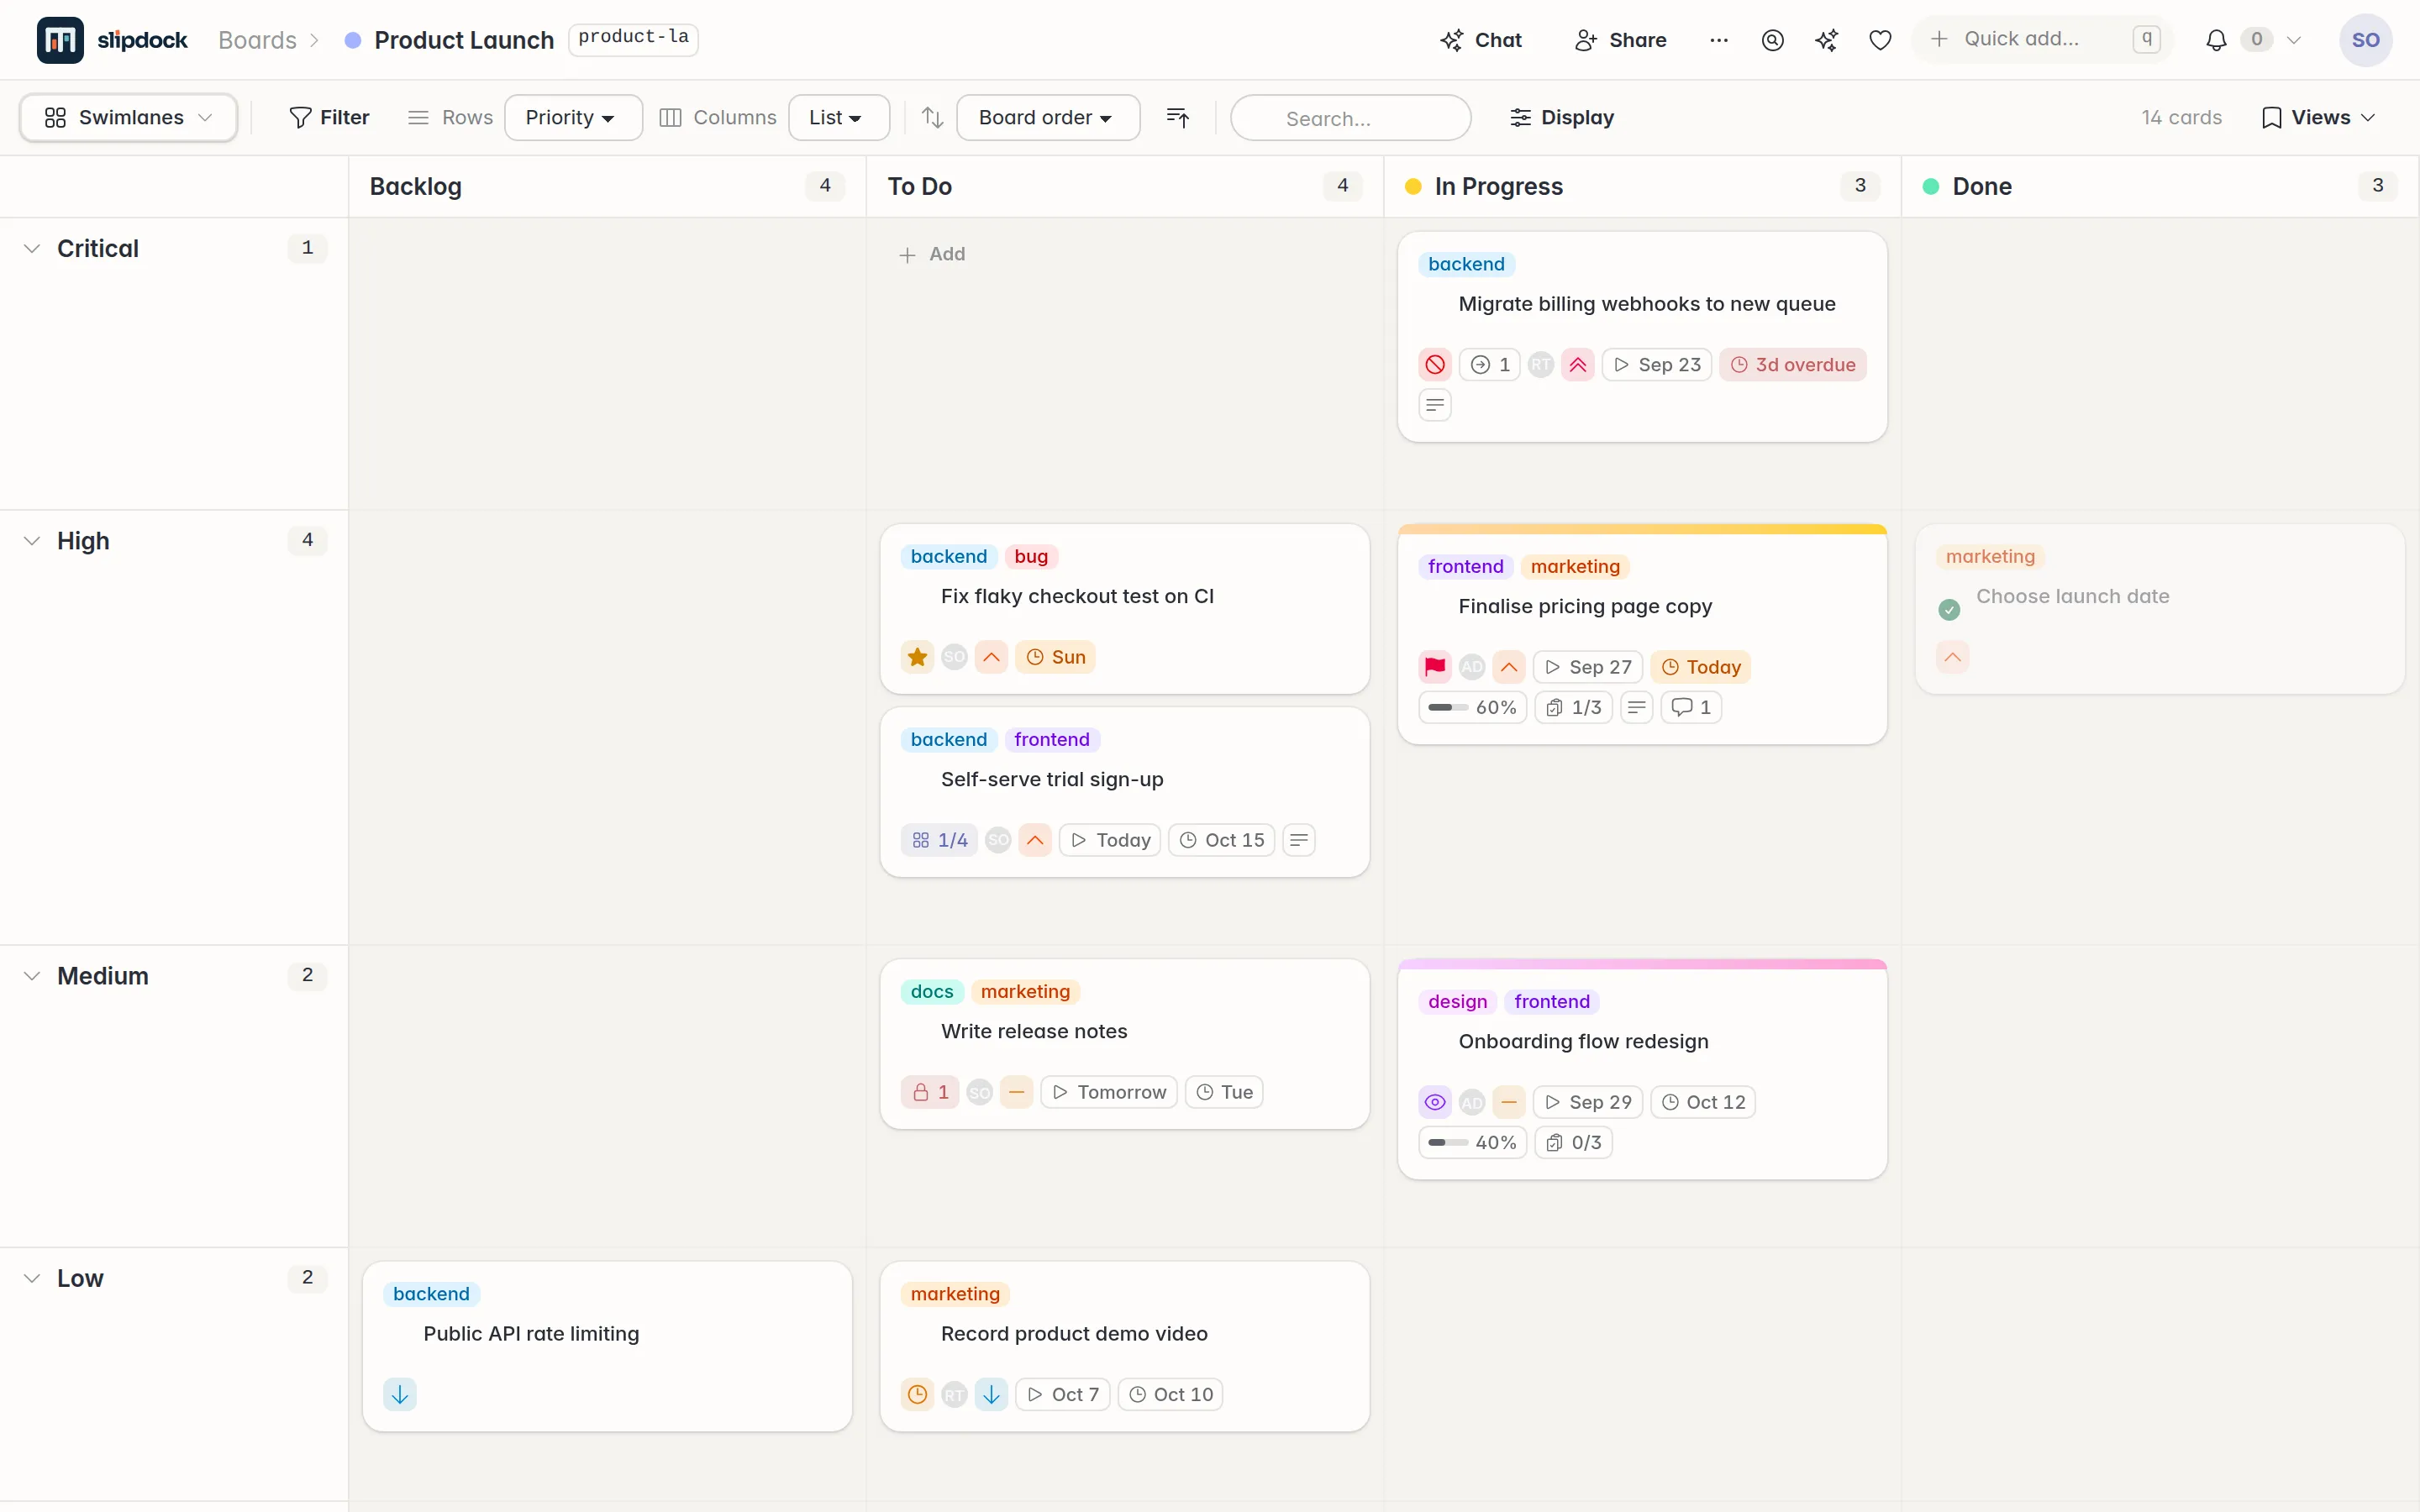Open the List columns dropdown

838,118
